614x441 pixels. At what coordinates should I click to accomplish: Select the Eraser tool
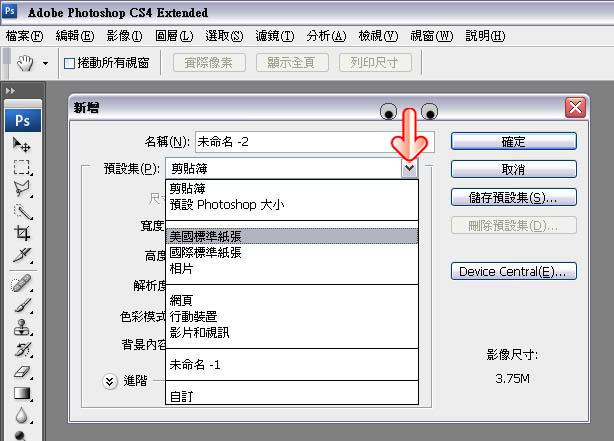[x=22, y=371]
